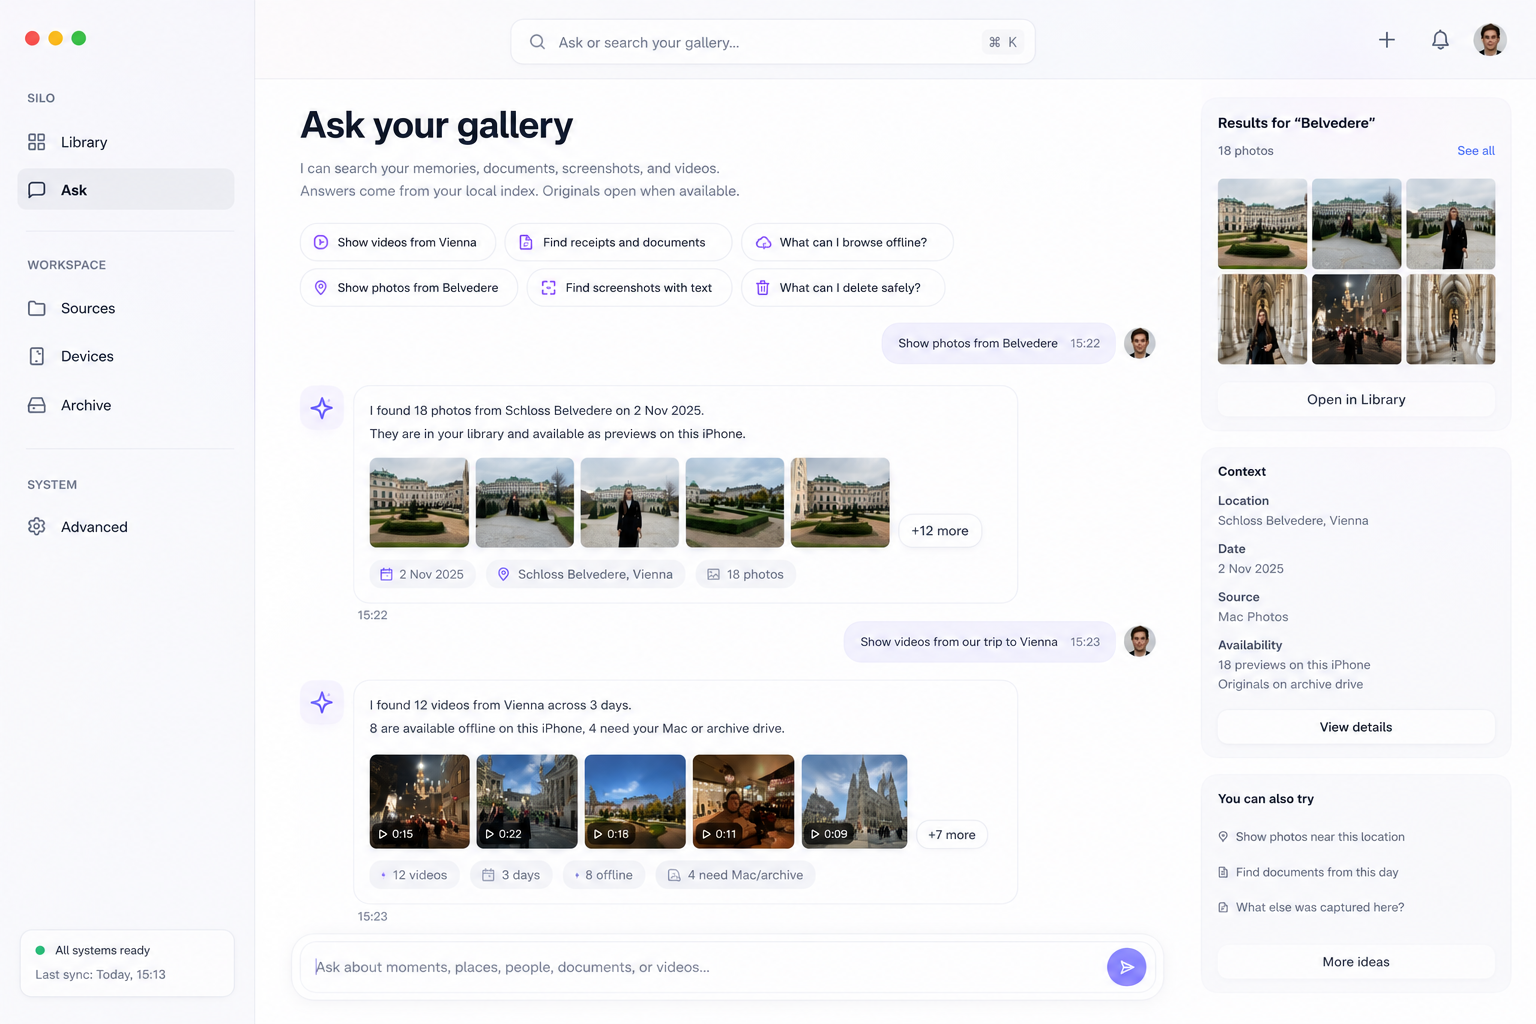Viewport: 1536px width, 1024px height.
Task: Click View details in the Context panel
Action: click(1356, 727)
